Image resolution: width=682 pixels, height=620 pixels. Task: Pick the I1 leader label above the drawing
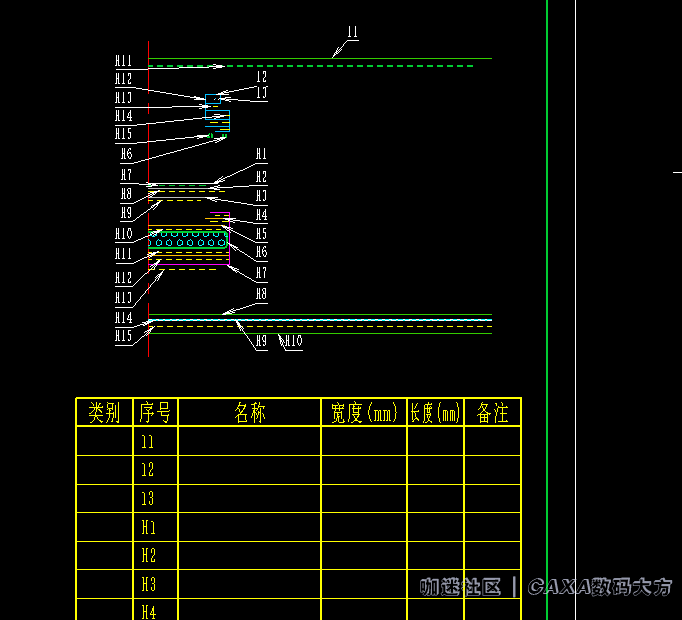(352, 32)
